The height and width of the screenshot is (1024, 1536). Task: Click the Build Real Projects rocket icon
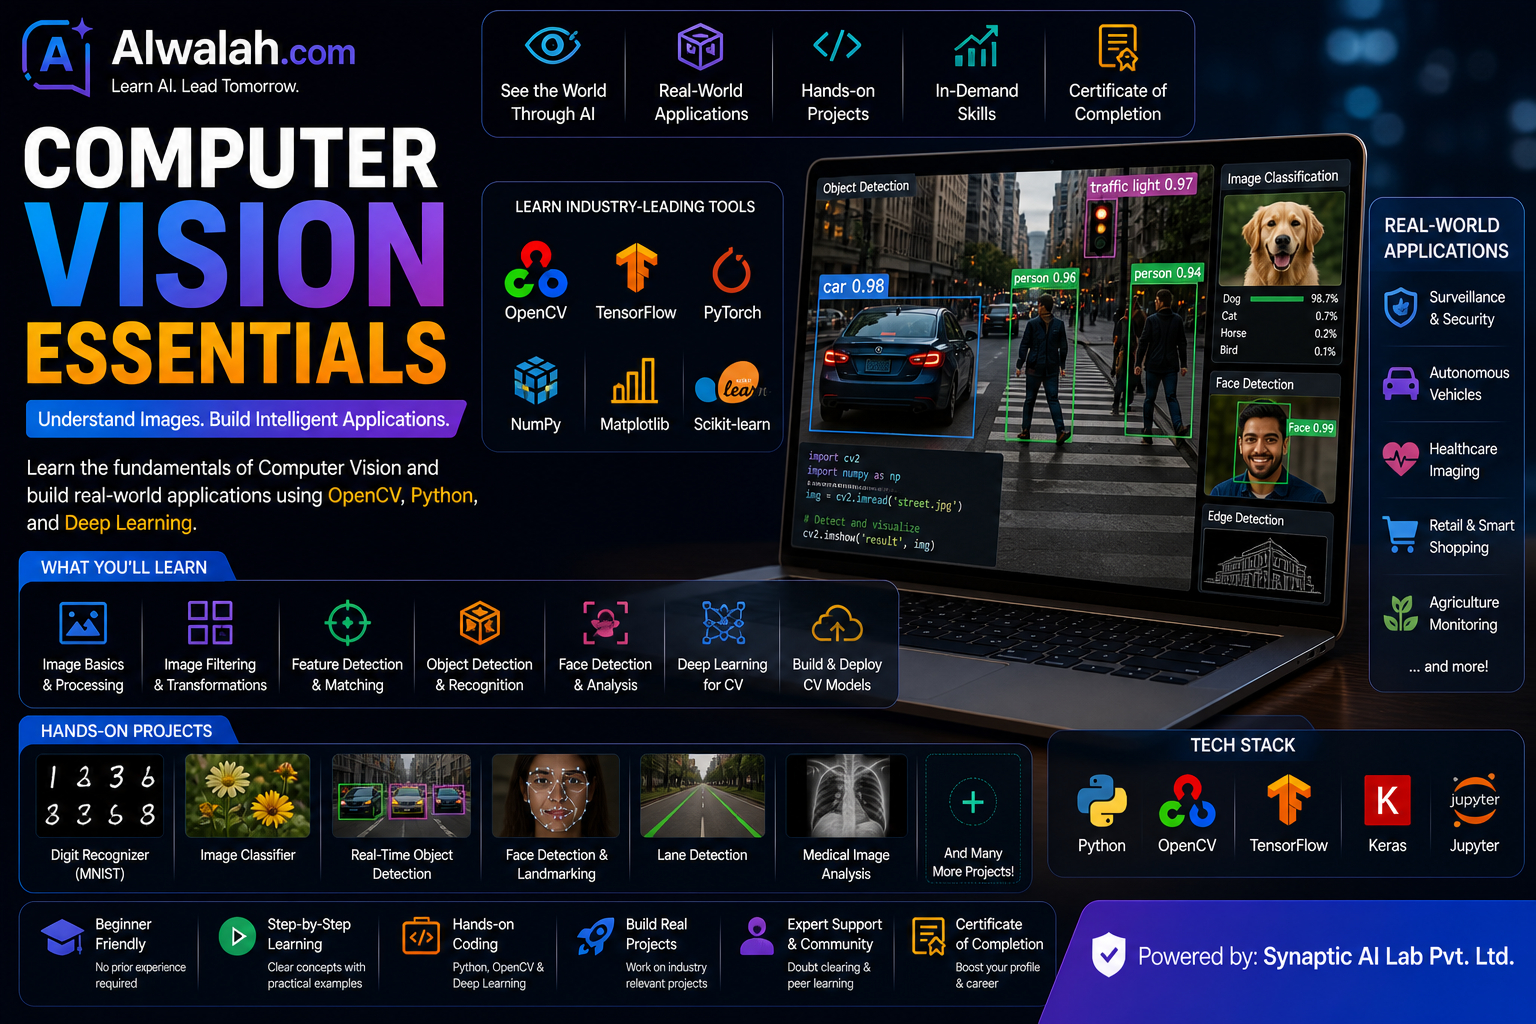[x=596, y=937]
